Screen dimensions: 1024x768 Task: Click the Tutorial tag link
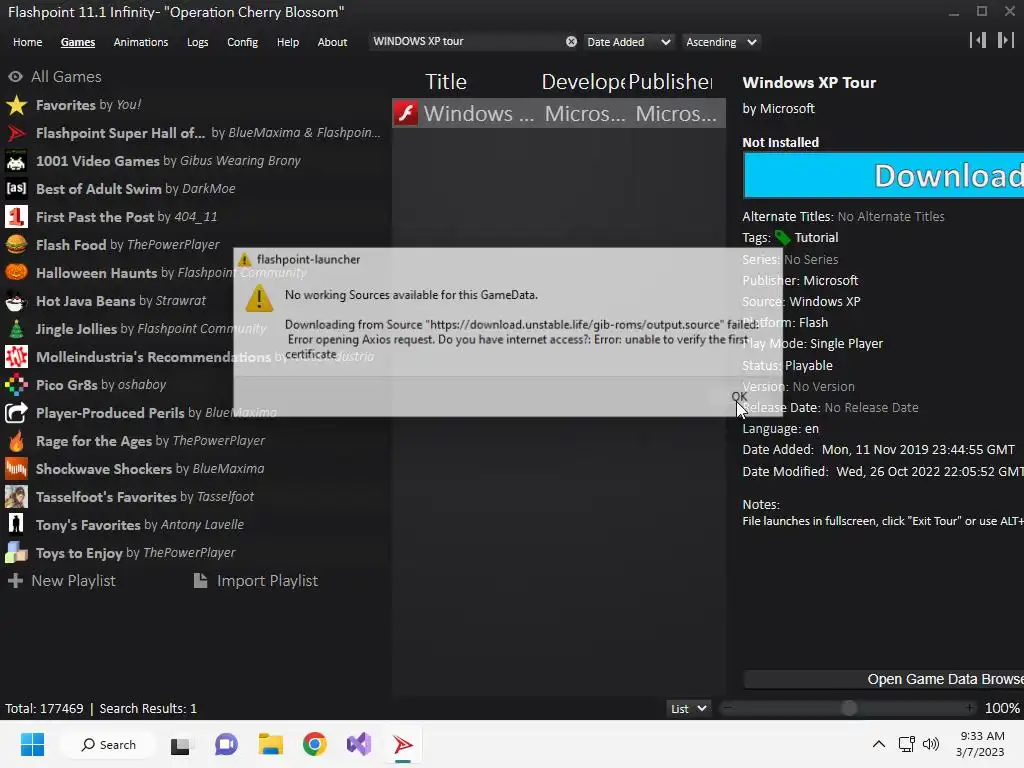tap(816, 238)
